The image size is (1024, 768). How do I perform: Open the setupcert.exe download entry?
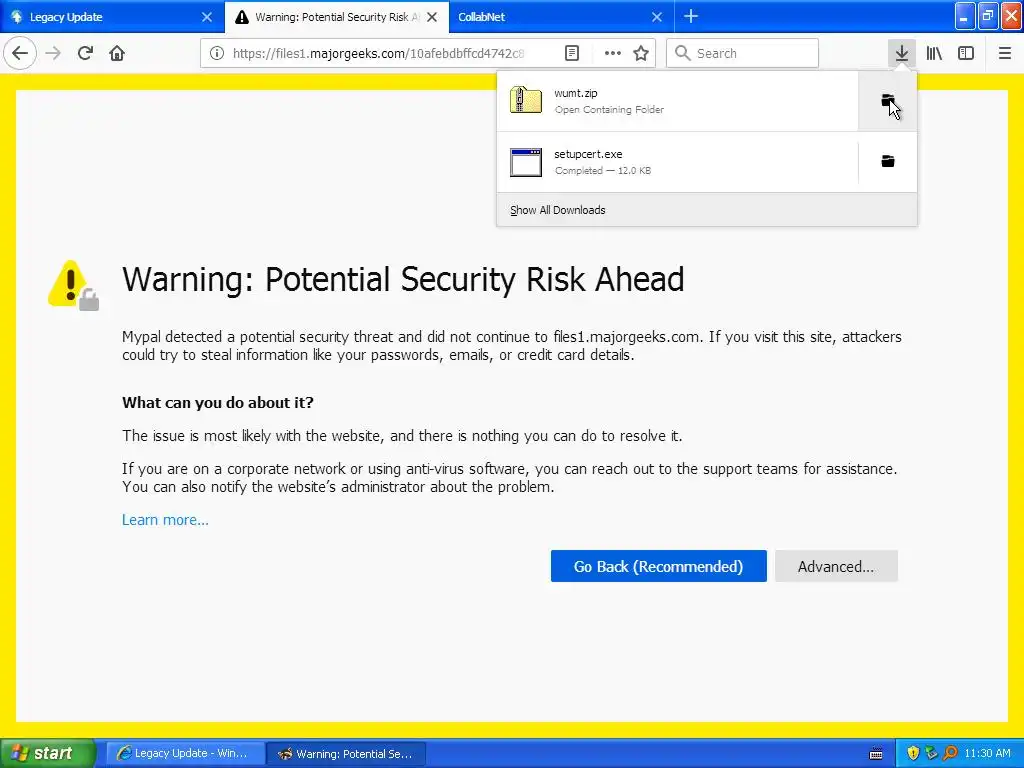[x=677, y=162]
